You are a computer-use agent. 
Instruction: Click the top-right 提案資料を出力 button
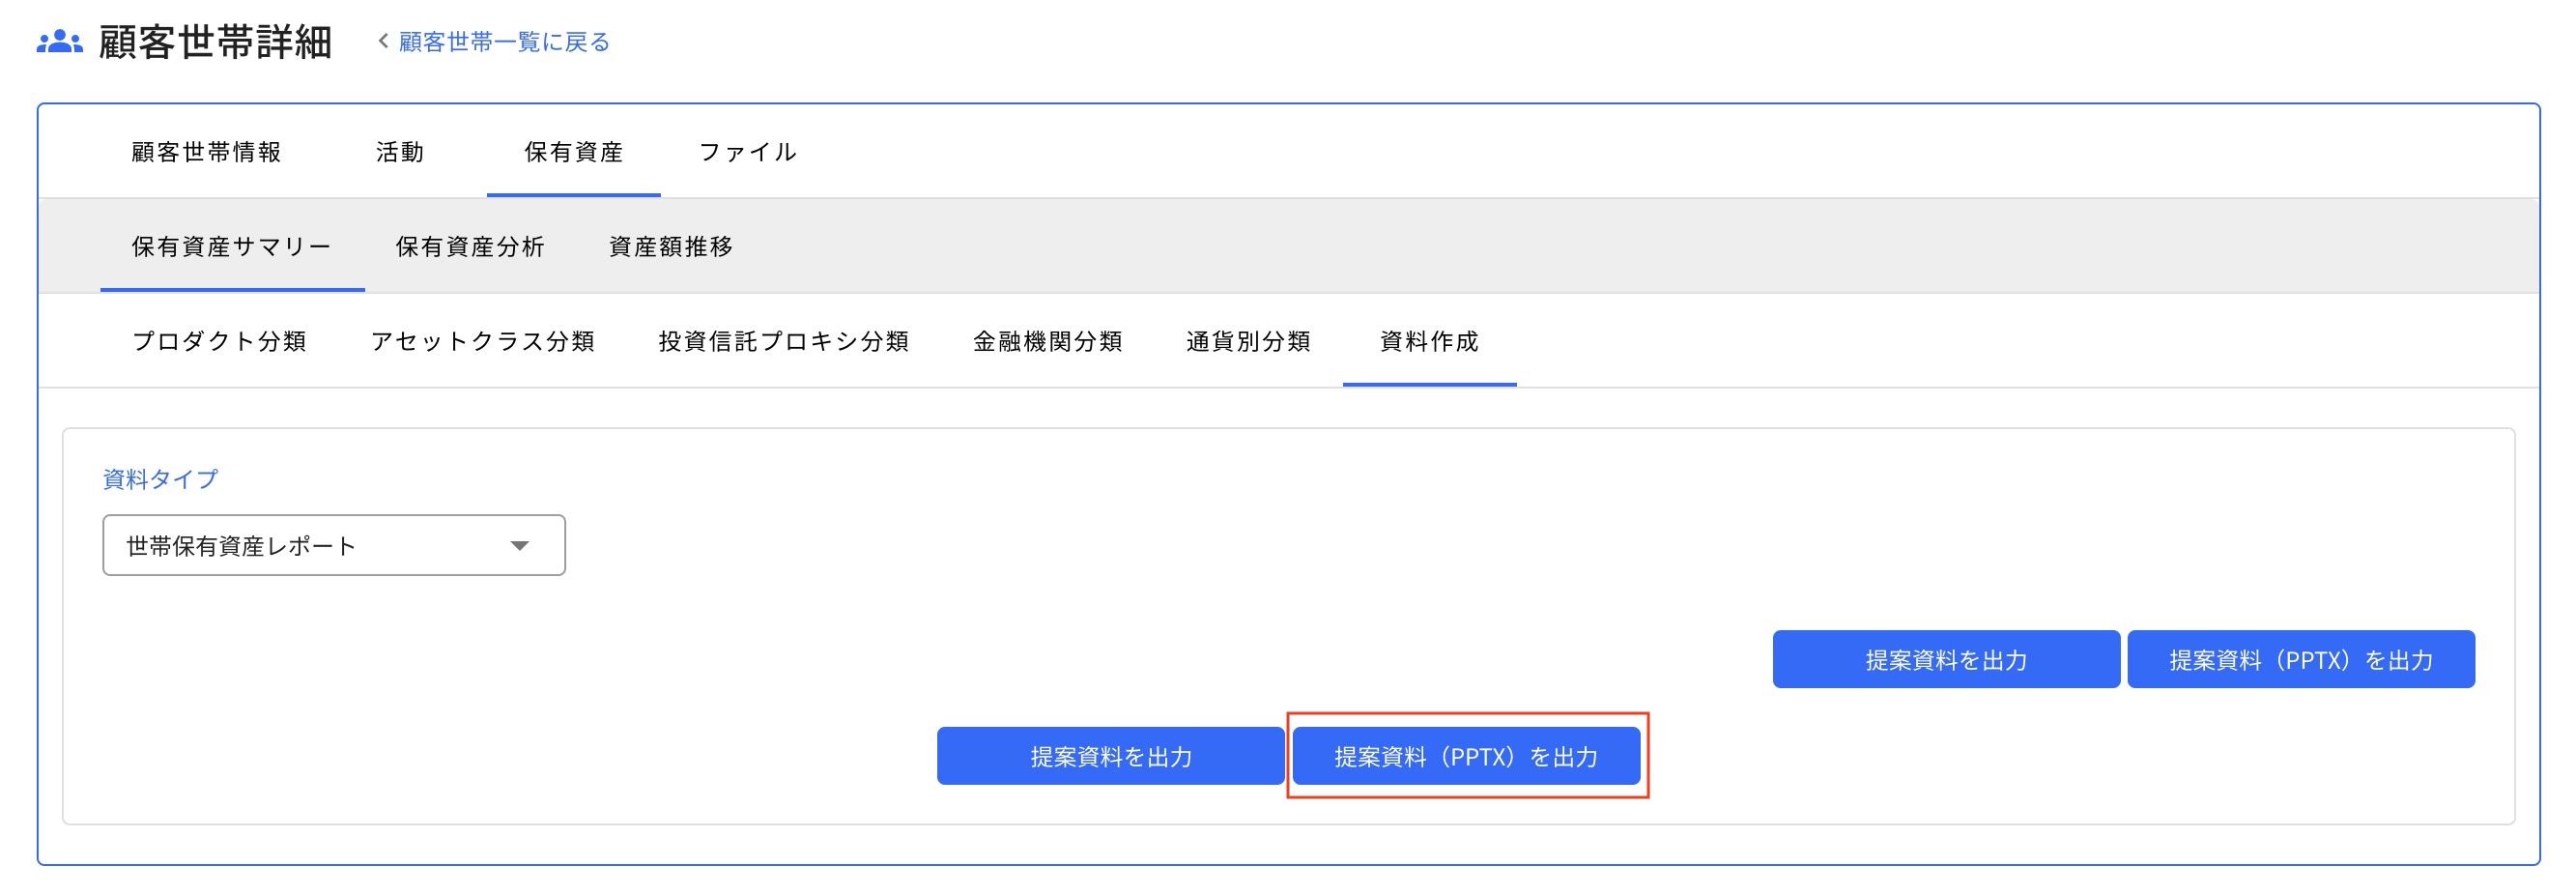click(x=1944, y=659)
